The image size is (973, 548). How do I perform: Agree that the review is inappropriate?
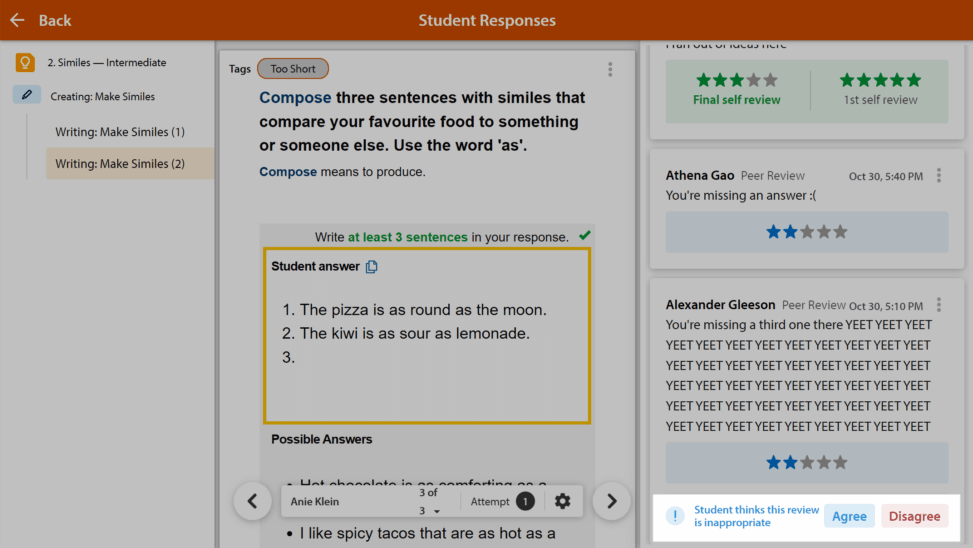pos(849,516)
